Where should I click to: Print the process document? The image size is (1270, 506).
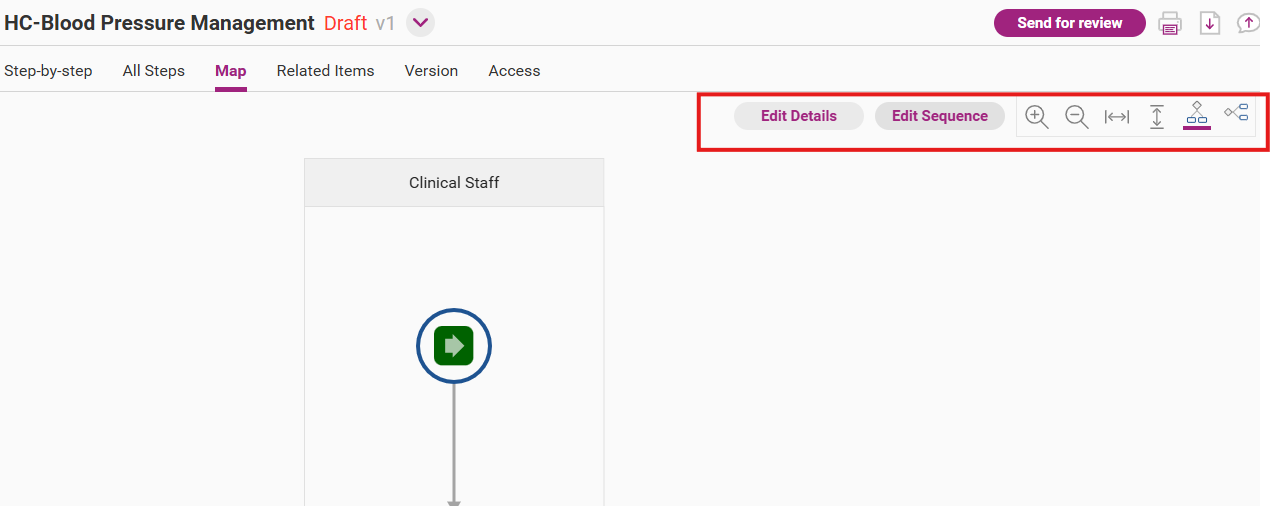[1169, 24]
